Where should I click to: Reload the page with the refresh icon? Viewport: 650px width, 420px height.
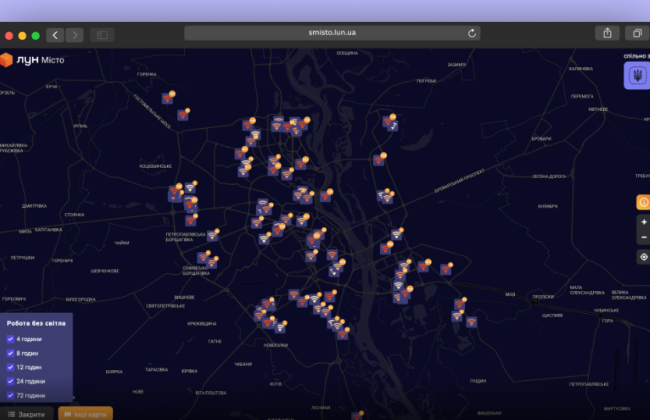point(472,33)
